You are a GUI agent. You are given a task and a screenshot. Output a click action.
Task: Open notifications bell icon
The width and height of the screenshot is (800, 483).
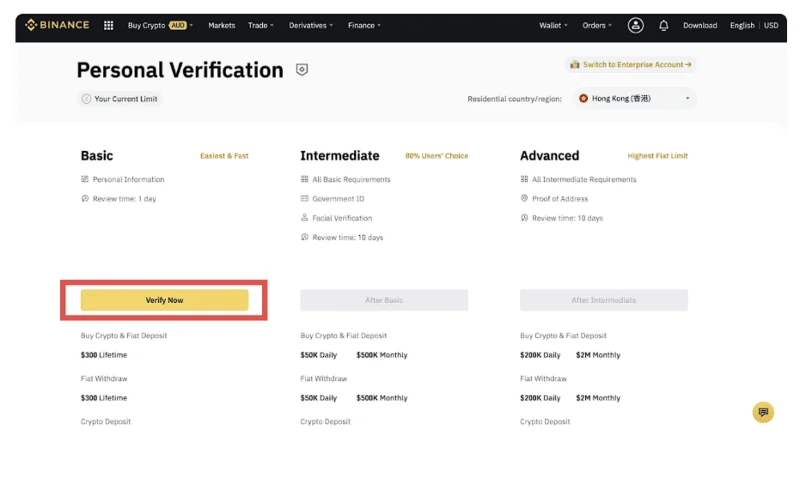(663, 25)
